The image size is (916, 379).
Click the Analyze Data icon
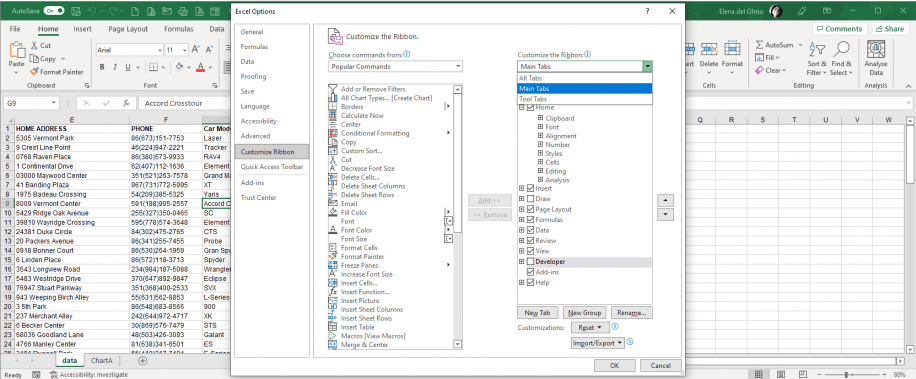coord(876,50)
